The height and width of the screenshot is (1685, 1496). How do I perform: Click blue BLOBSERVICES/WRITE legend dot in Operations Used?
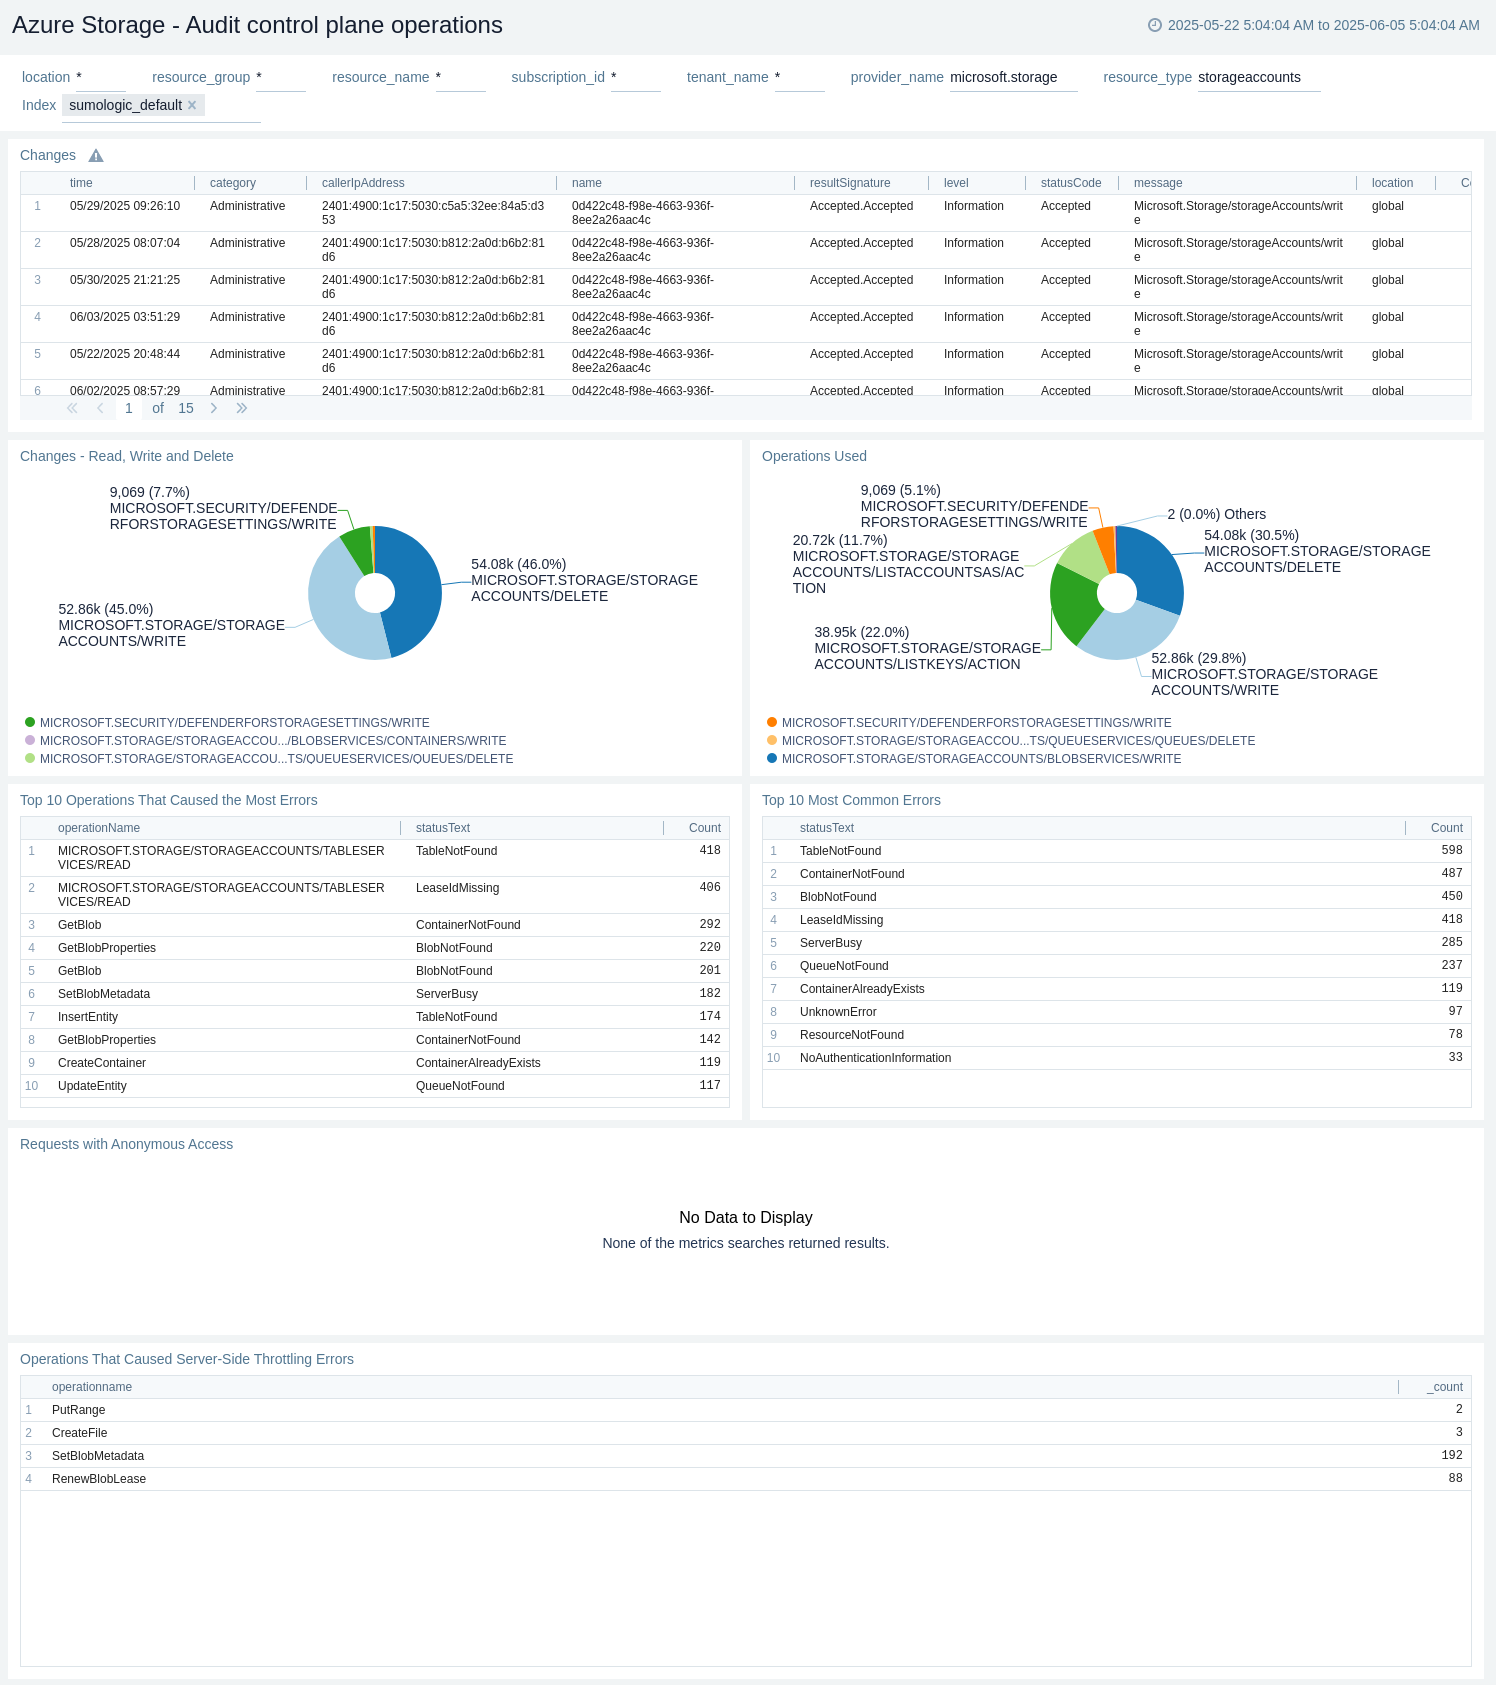tap(772, 758)
